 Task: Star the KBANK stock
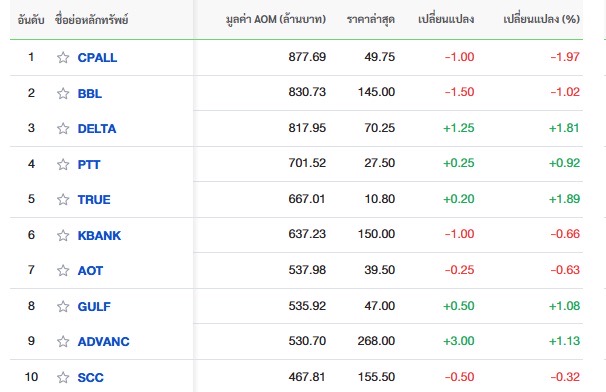point(63,235)
